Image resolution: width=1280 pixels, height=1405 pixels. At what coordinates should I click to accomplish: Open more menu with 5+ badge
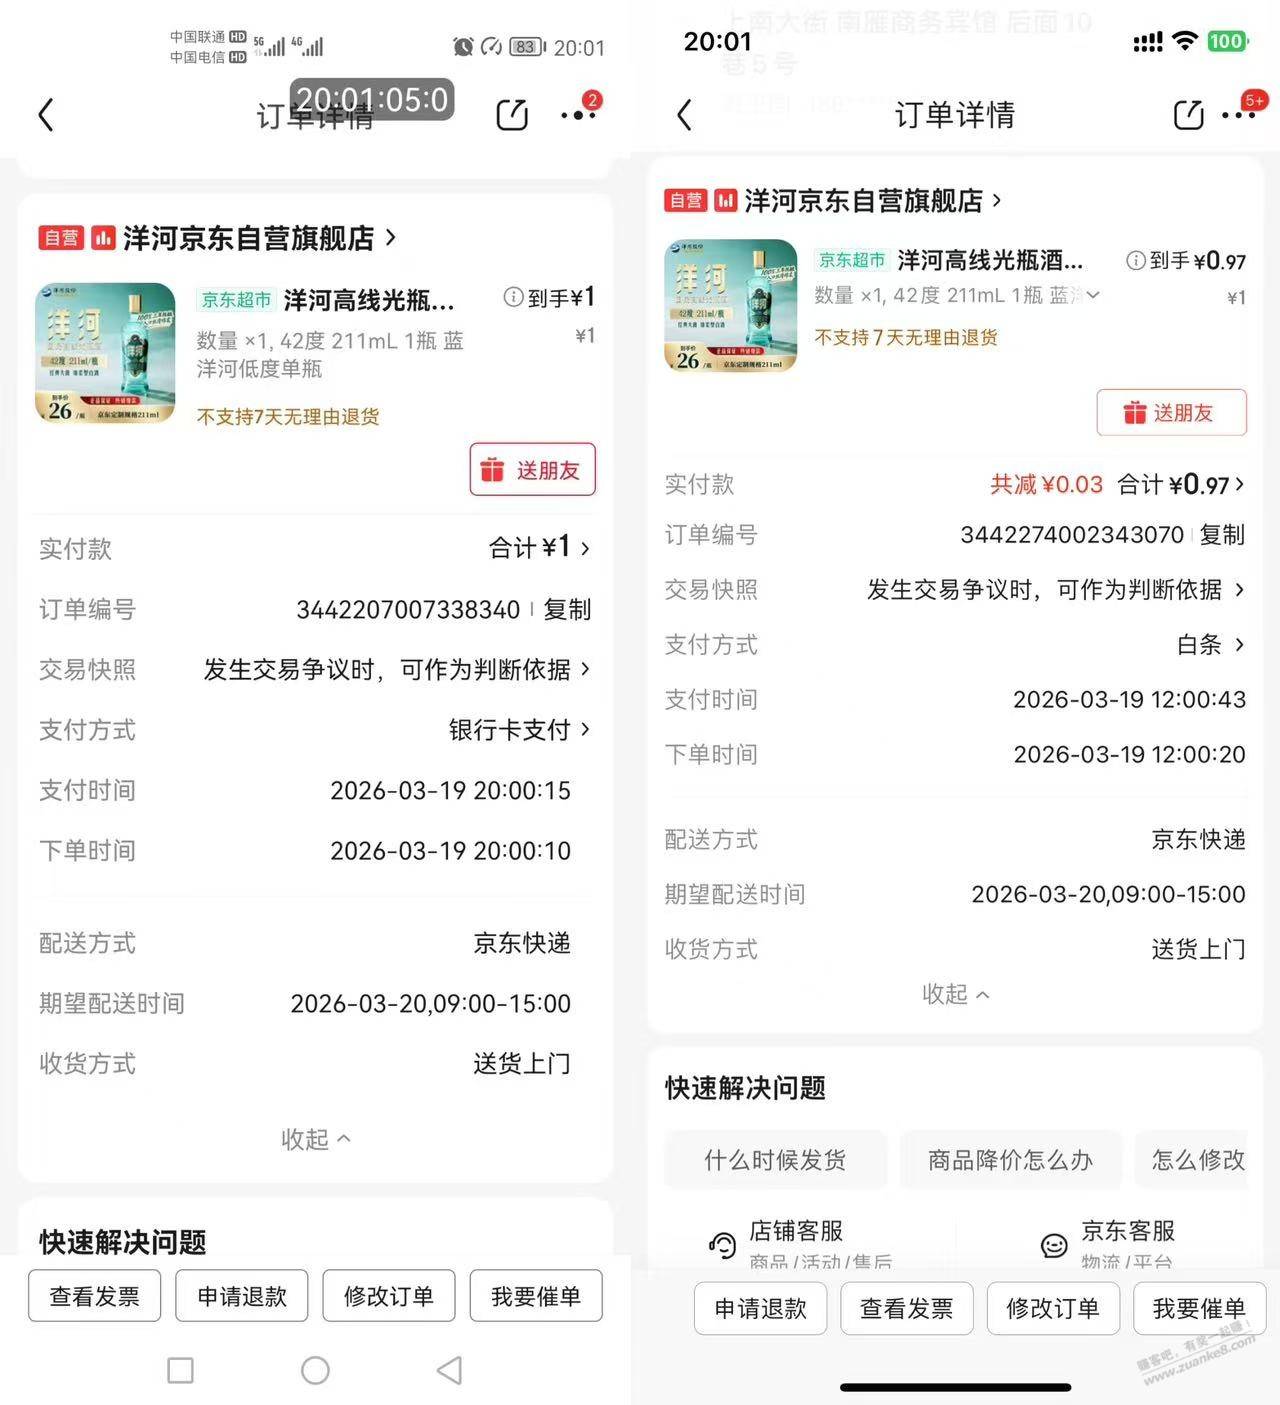click(1239, 113)
